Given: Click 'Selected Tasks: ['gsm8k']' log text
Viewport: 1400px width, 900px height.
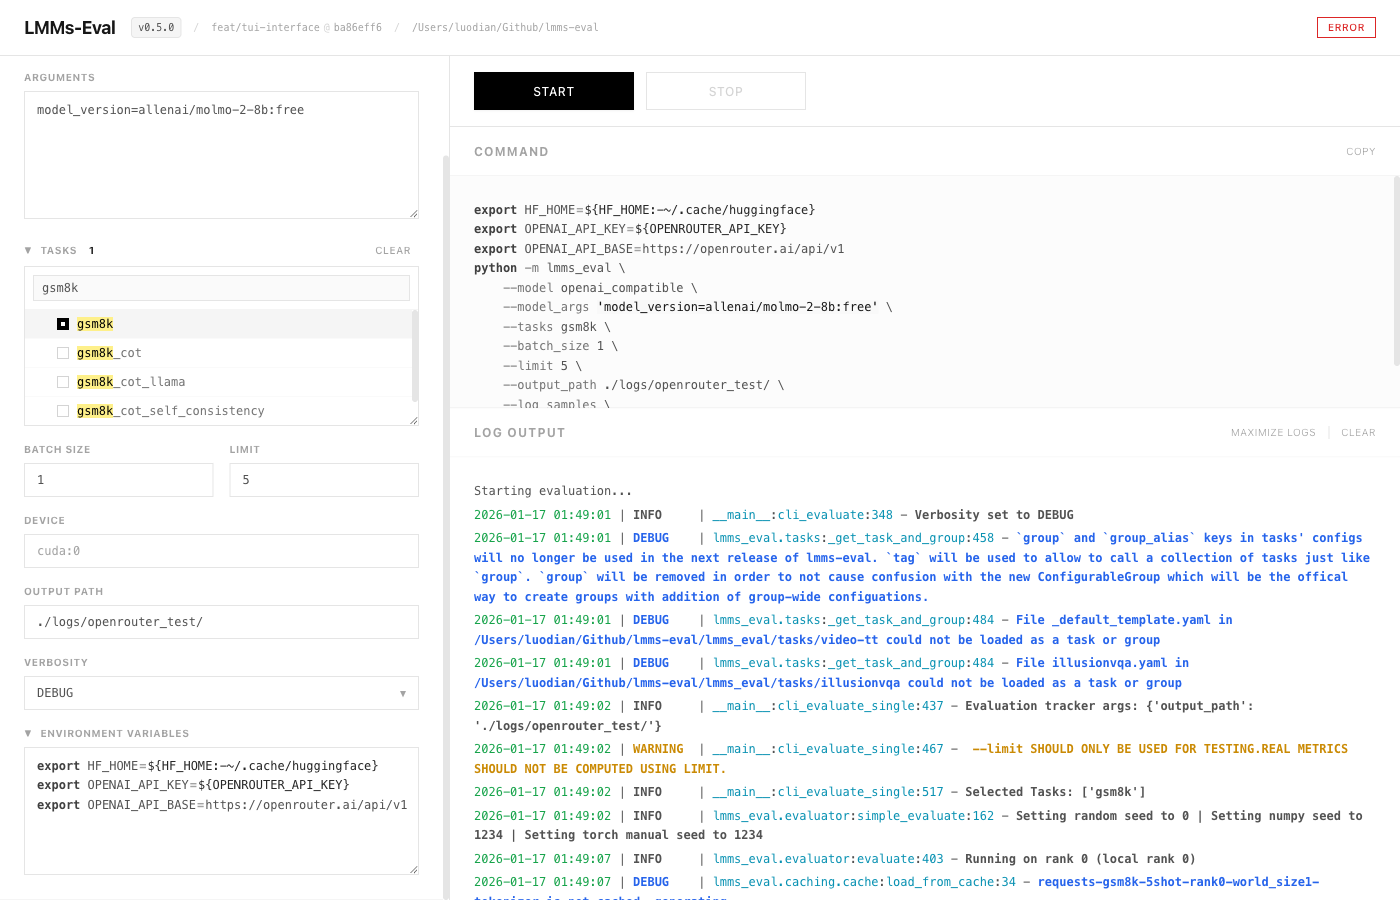Looking at the screenshot, I should (x=1055, y=792).
